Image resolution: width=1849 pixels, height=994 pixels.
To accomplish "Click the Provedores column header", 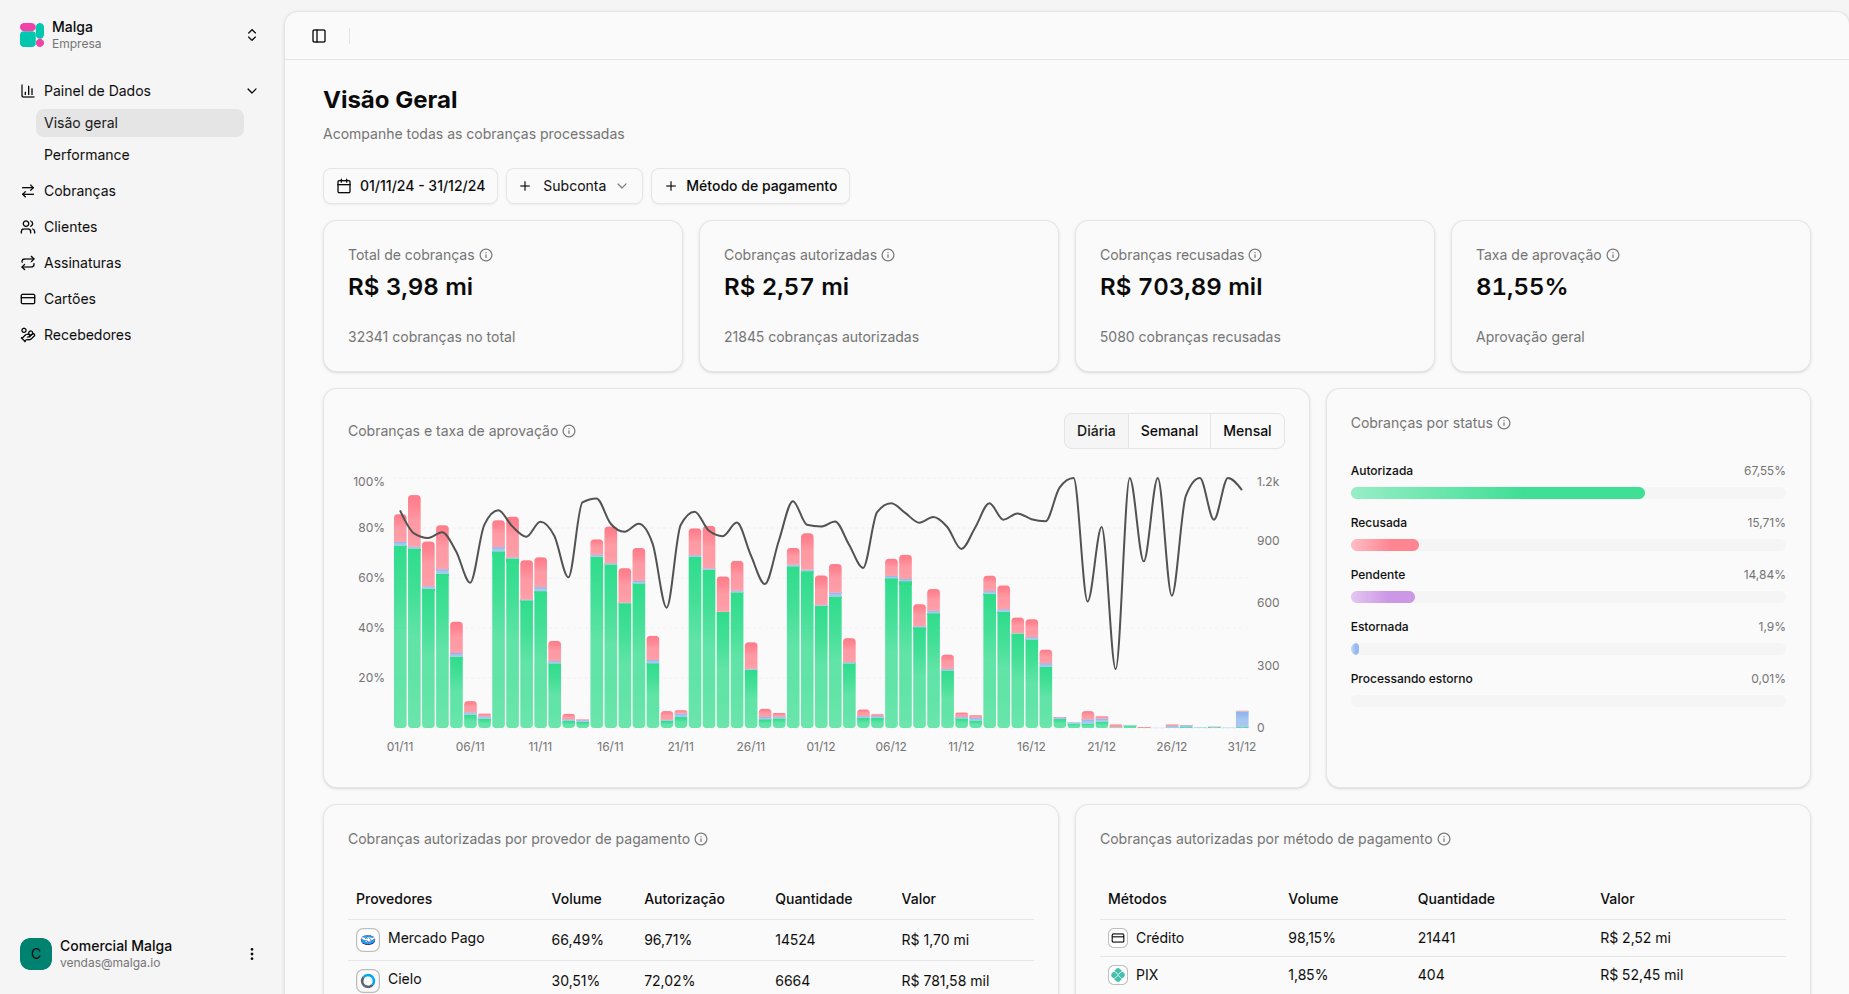I will click(394, 899).
